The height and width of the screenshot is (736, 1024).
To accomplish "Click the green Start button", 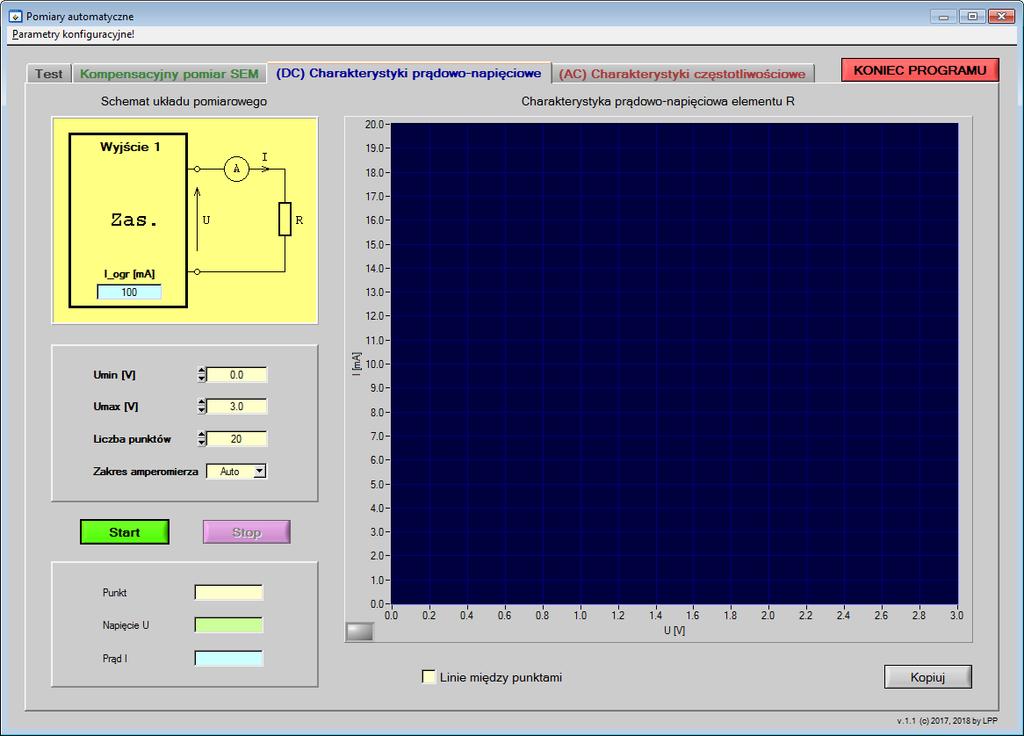I will [125, 532].
